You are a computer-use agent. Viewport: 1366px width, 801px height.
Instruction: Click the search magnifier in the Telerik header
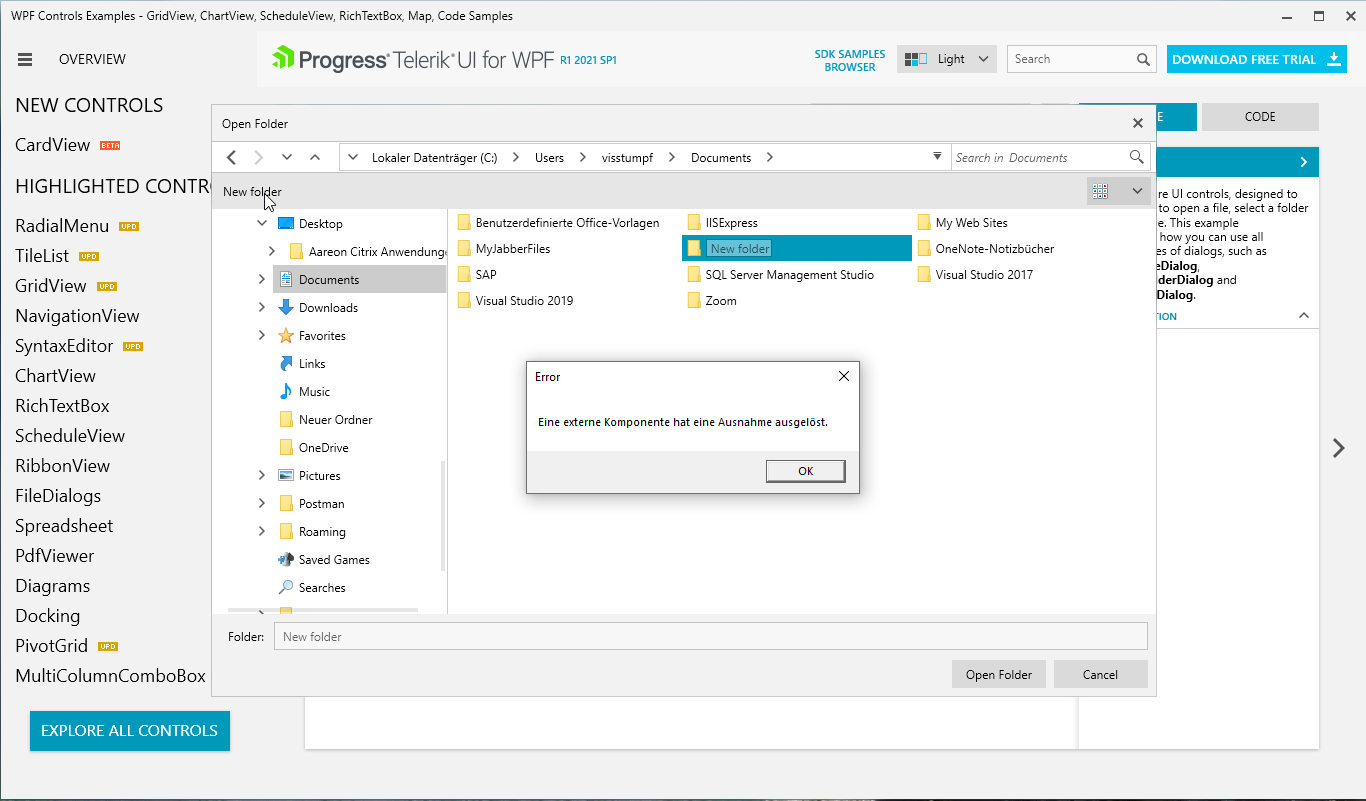(x=1143, y=60)
